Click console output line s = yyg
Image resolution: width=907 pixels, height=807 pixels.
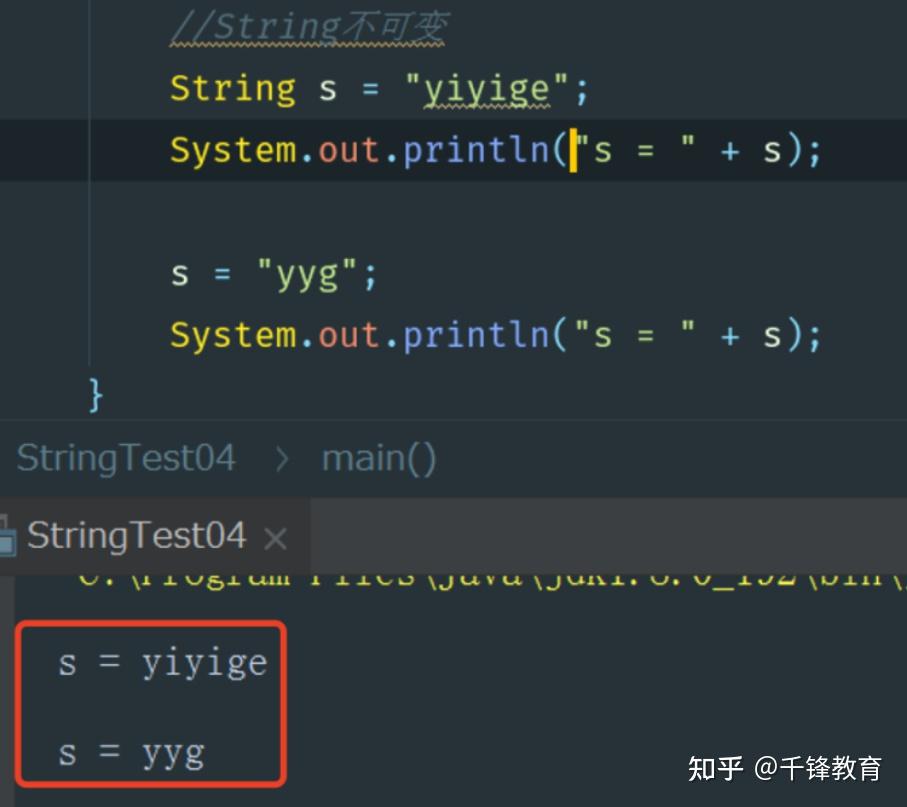[x=131, y=754]
